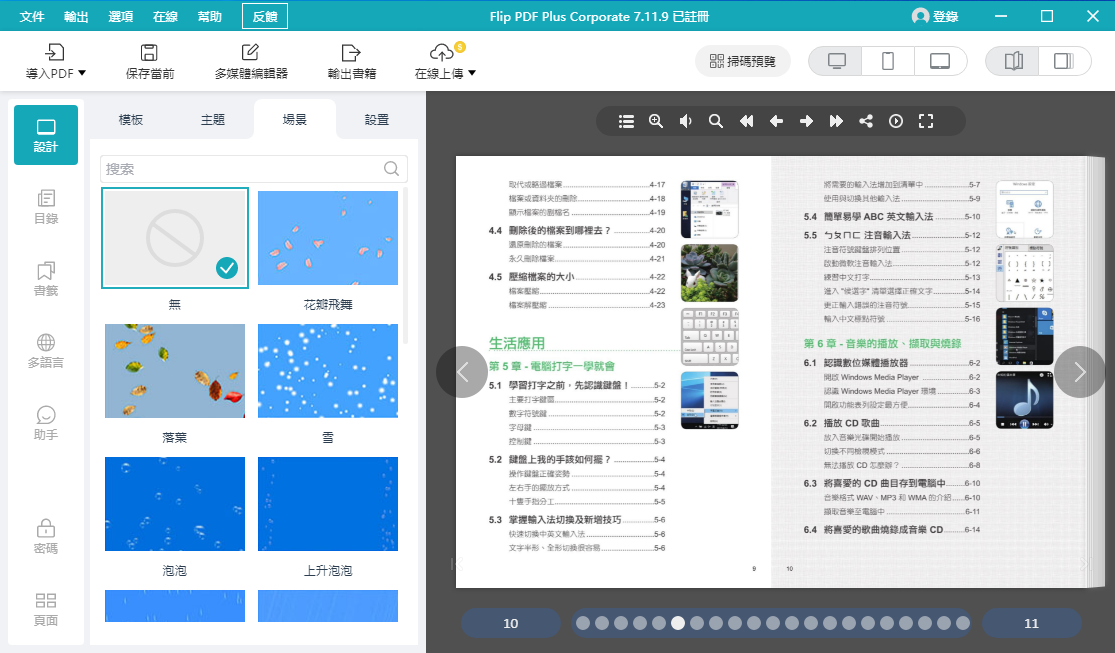
Task: Click the page progress dots slider
Action: 770,623
